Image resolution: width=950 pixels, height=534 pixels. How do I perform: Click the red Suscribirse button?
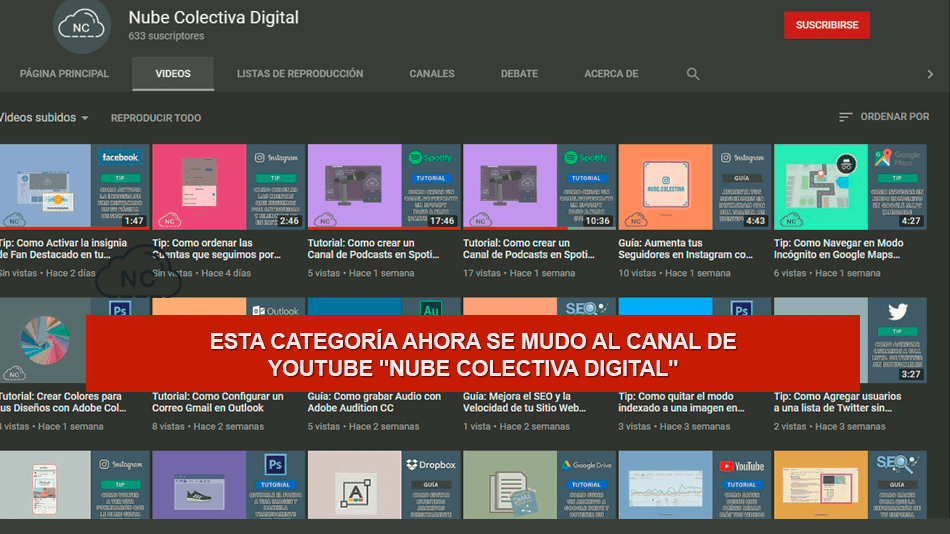826,25
